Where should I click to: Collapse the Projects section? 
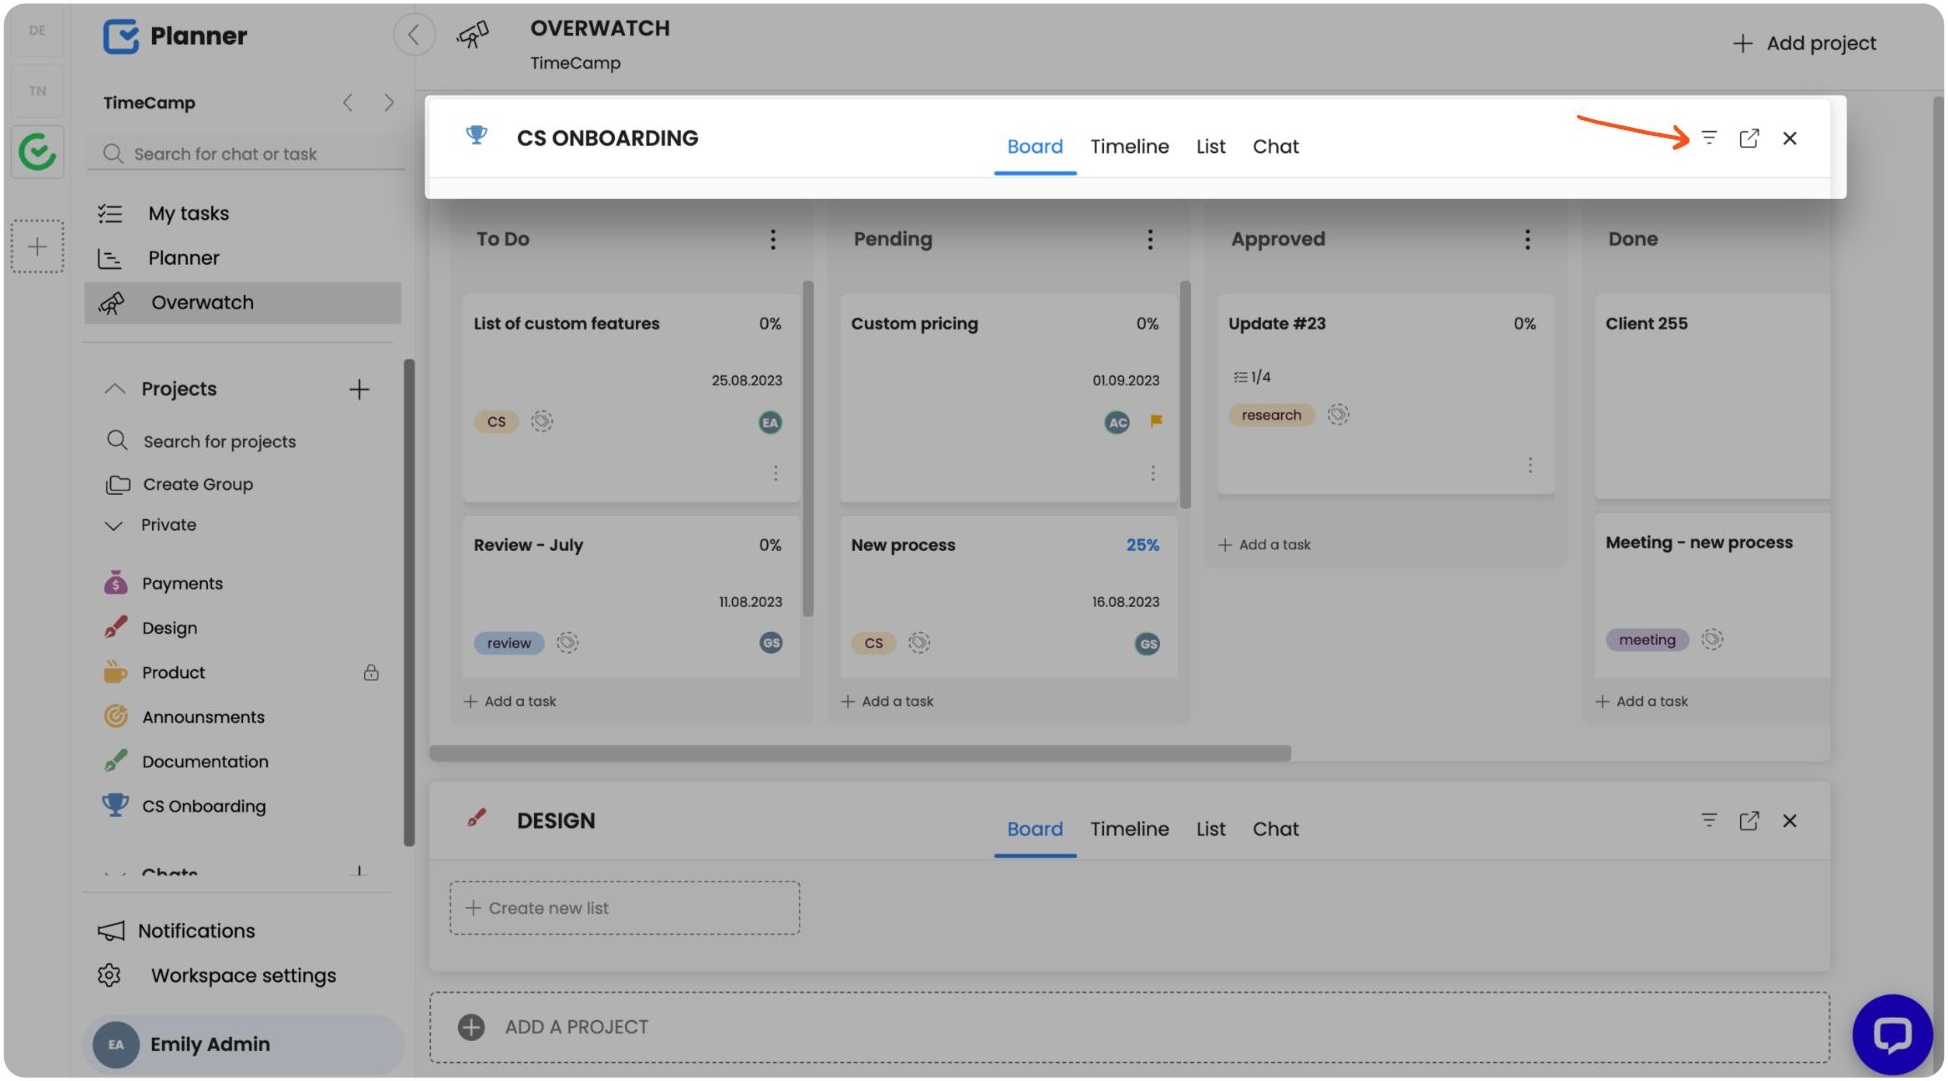(x=115, y=389)
